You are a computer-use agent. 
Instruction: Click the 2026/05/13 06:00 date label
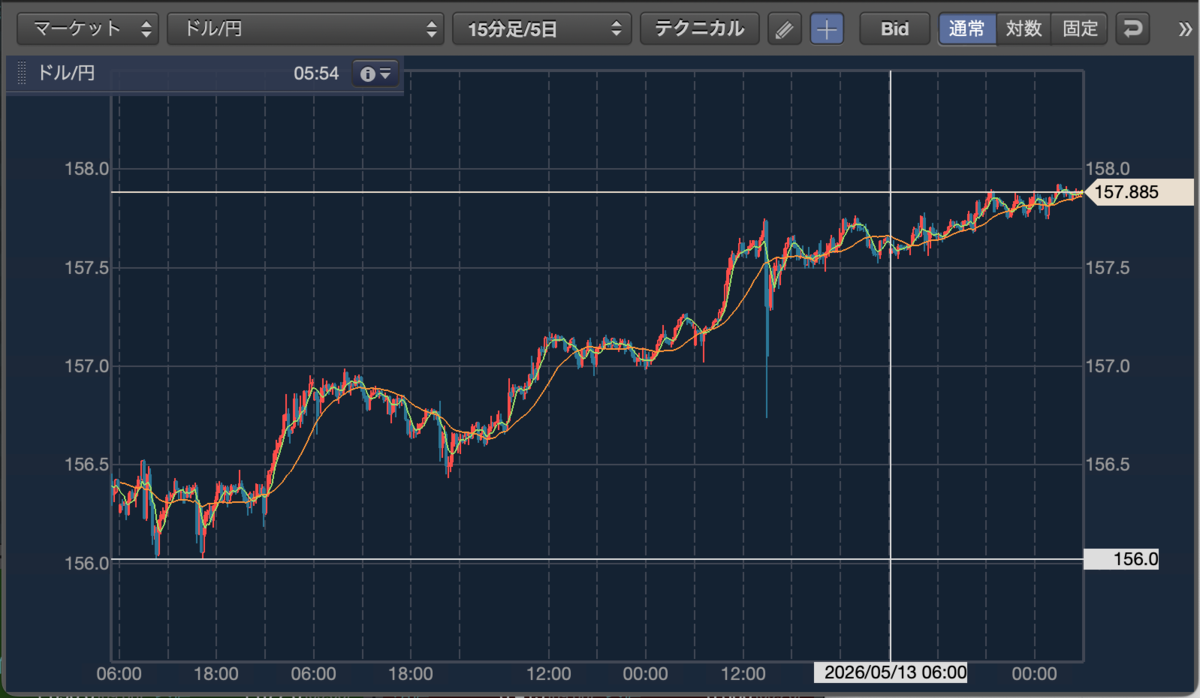[x=891, y=672]
